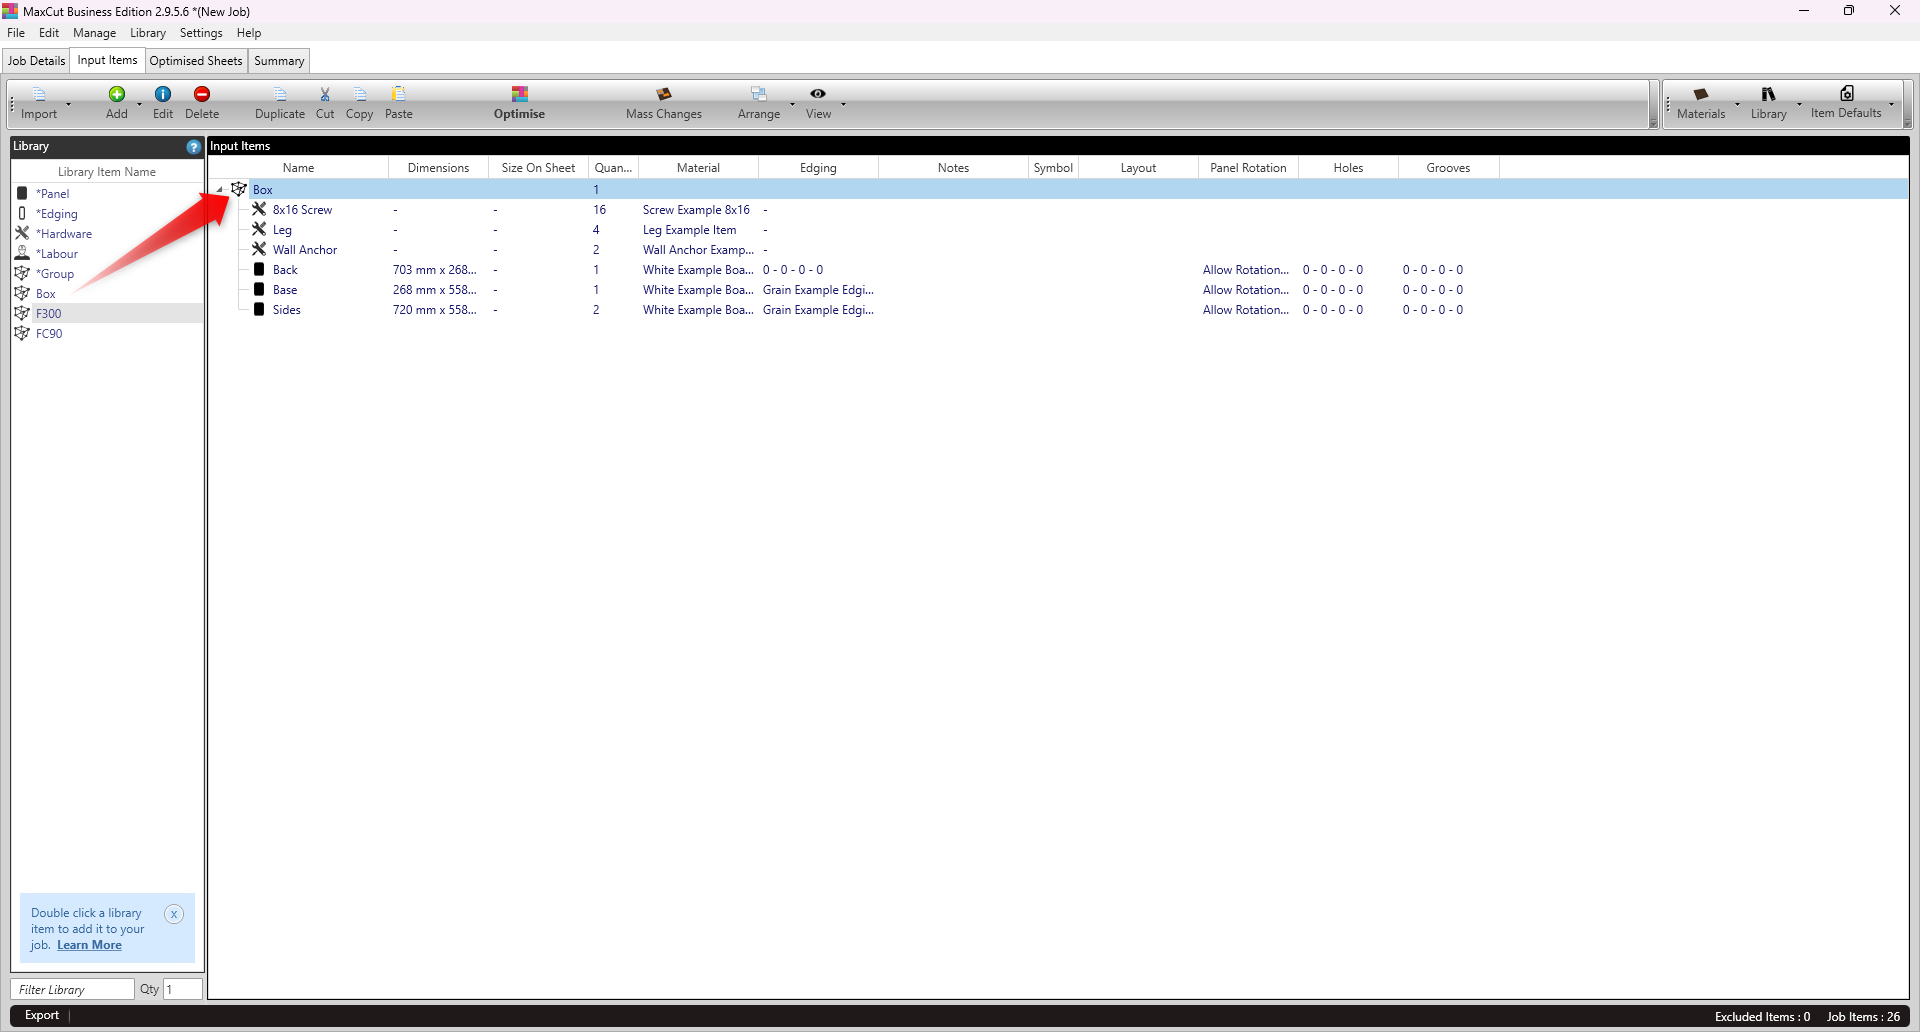Viewport: 1920px width, 1032px height.
Task: Follow the Learn More link
Action: click(x=89, y=945)
